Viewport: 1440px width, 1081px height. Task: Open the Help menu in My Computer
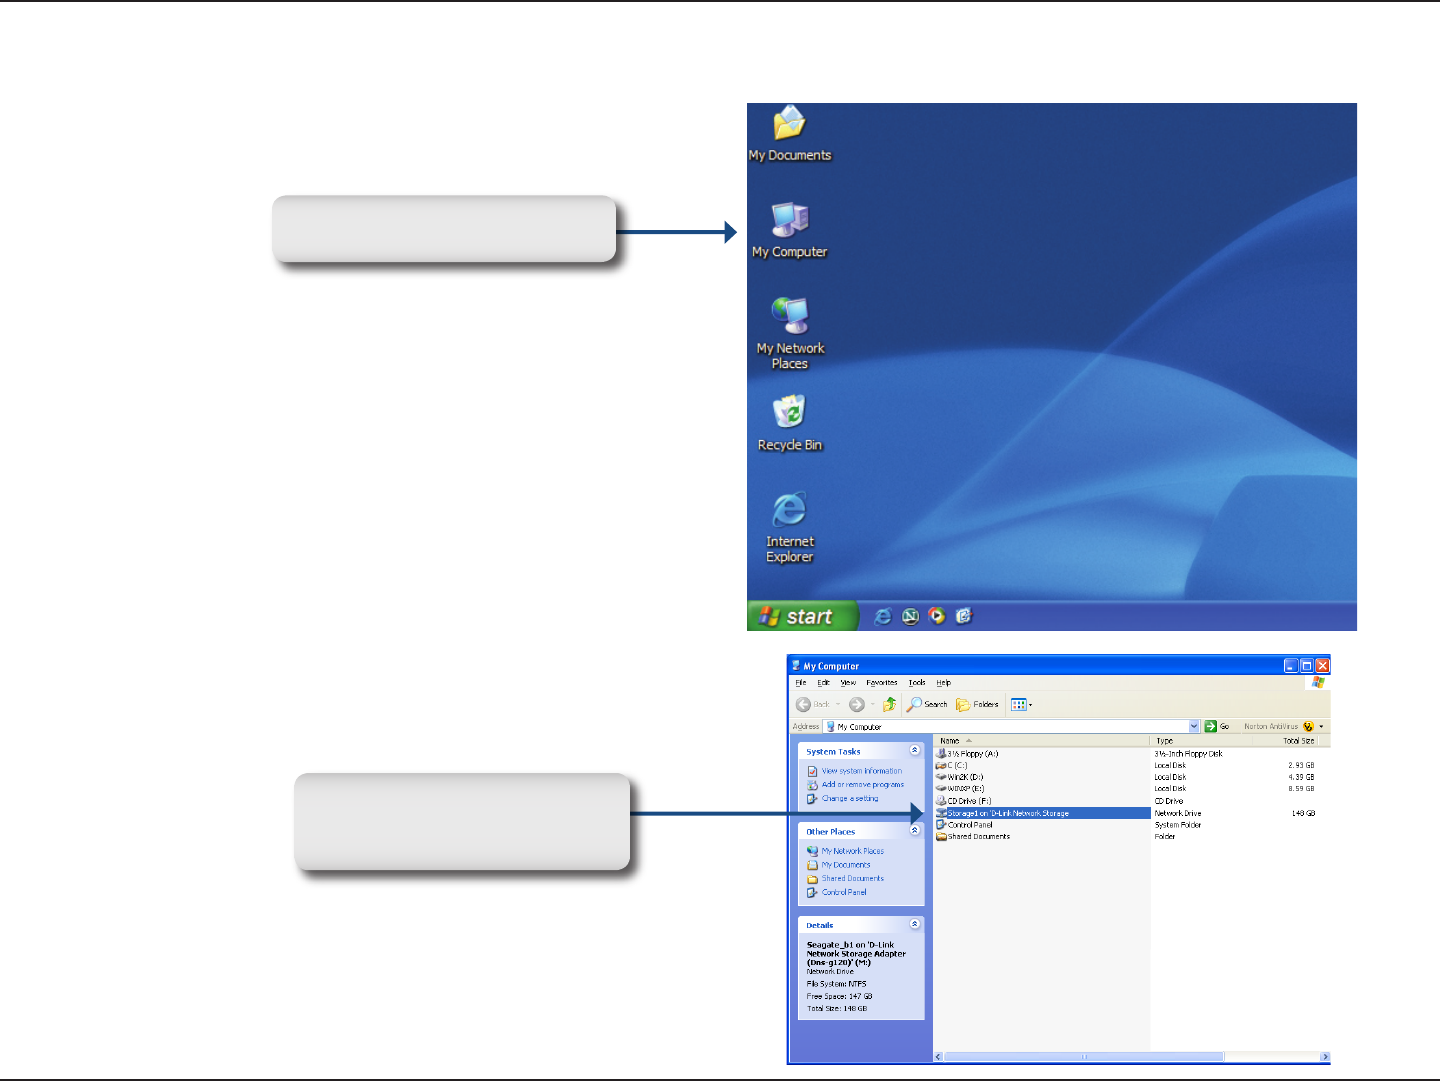pyautogui.click(x=943, y=683)
